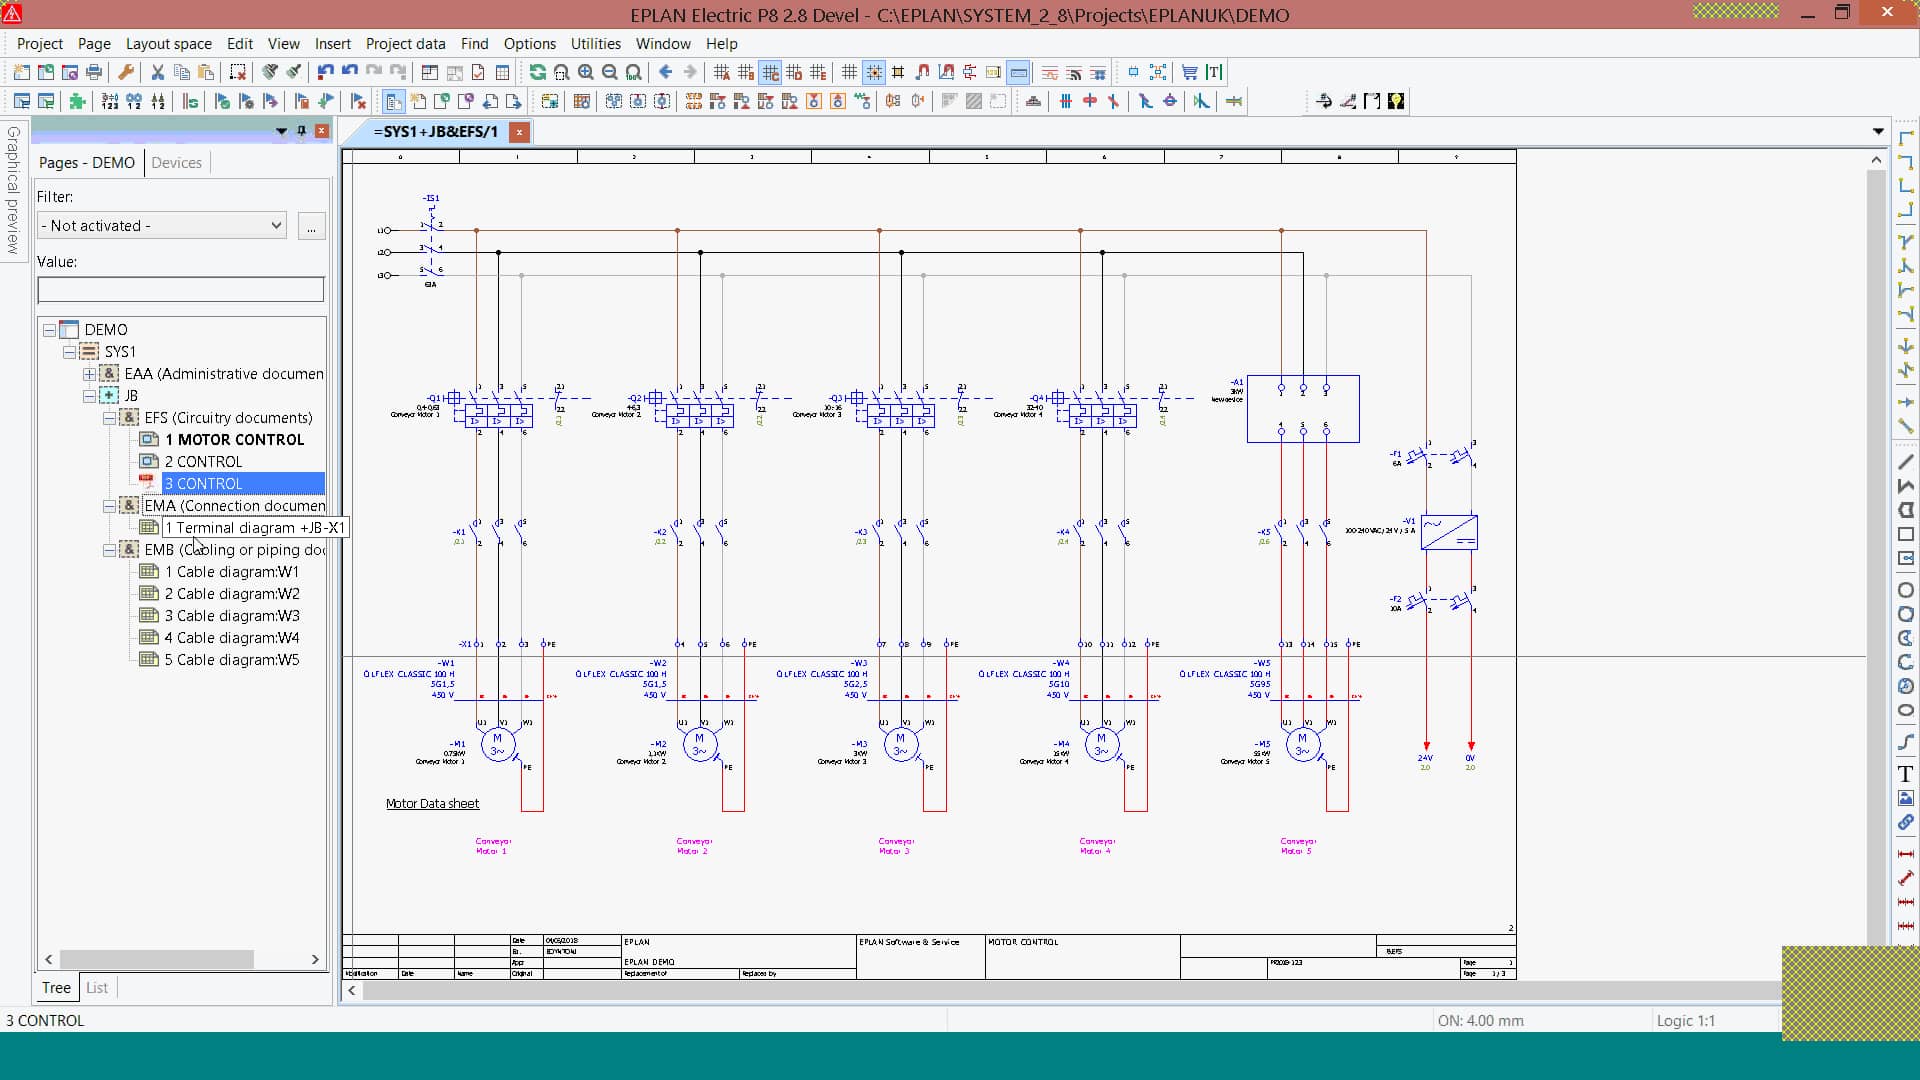
Task: Open the '- Not activated -' filter dropdown
Action: tap(160, 225)
